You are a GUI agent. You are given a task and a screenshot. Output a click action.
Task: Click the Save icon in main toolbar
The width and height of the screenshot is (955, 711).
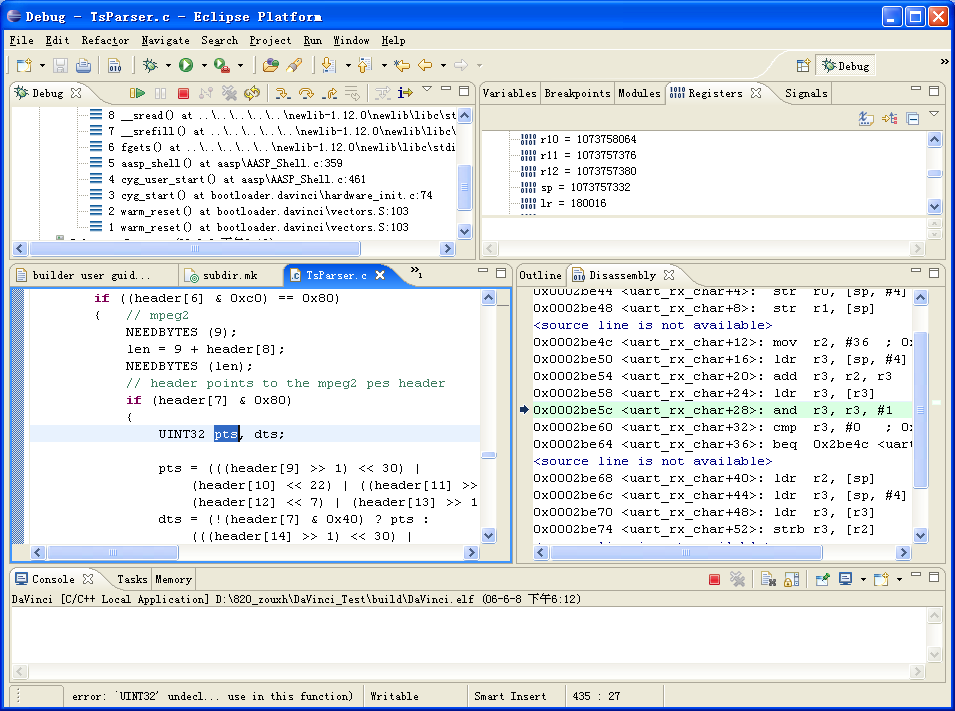60,65
